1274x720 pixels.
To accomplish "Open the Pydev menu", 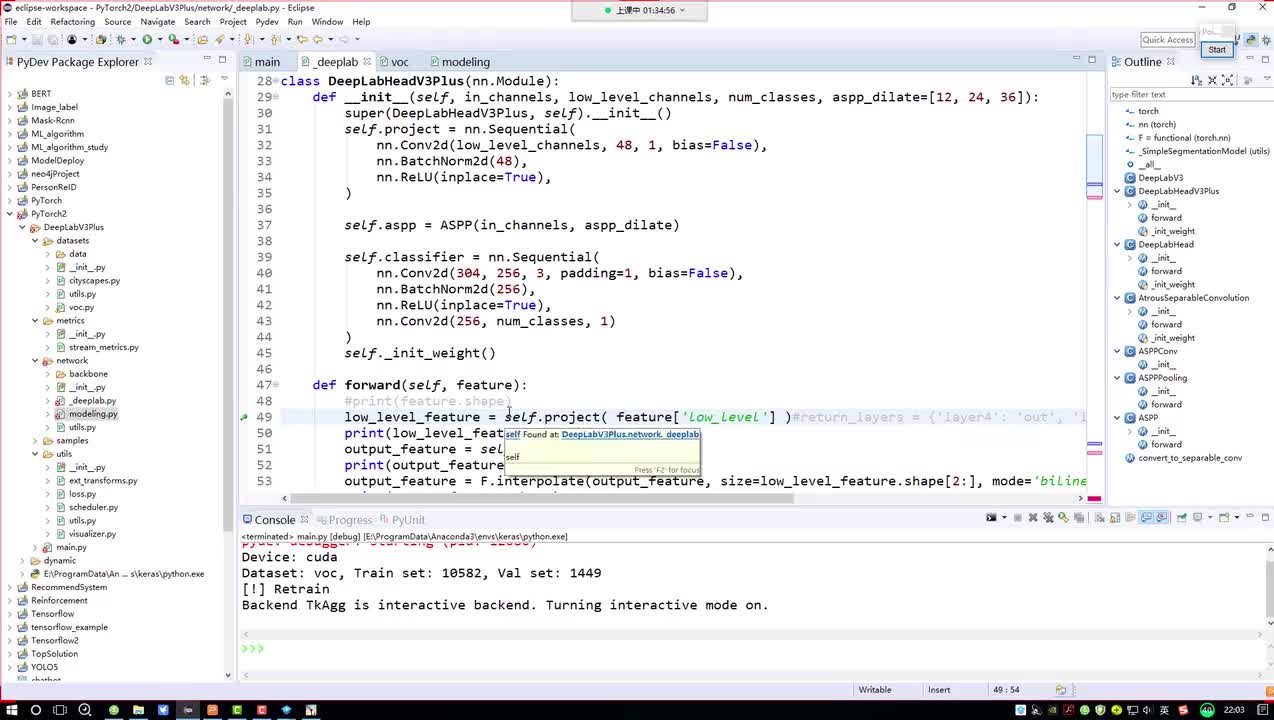I will (267, 21).
